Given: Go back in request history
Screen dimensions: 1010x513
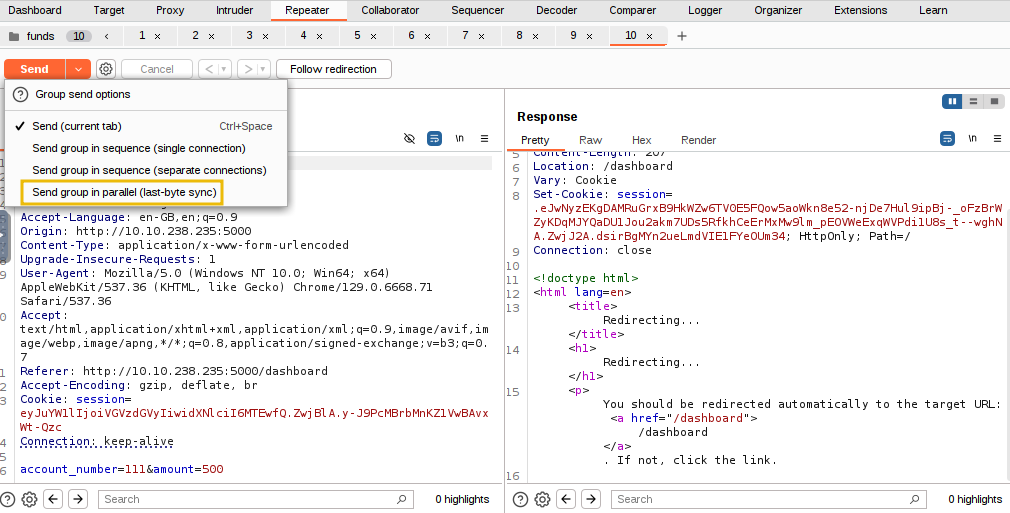Looking at the screenshot, I should pos(209,69).
